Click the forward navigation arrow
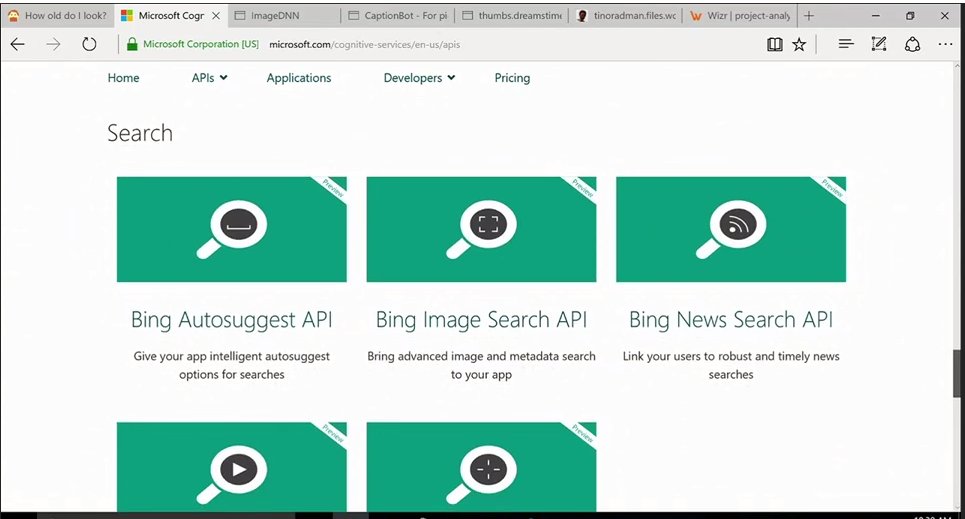The image size is (965, 519). click(x=54, y=44)
